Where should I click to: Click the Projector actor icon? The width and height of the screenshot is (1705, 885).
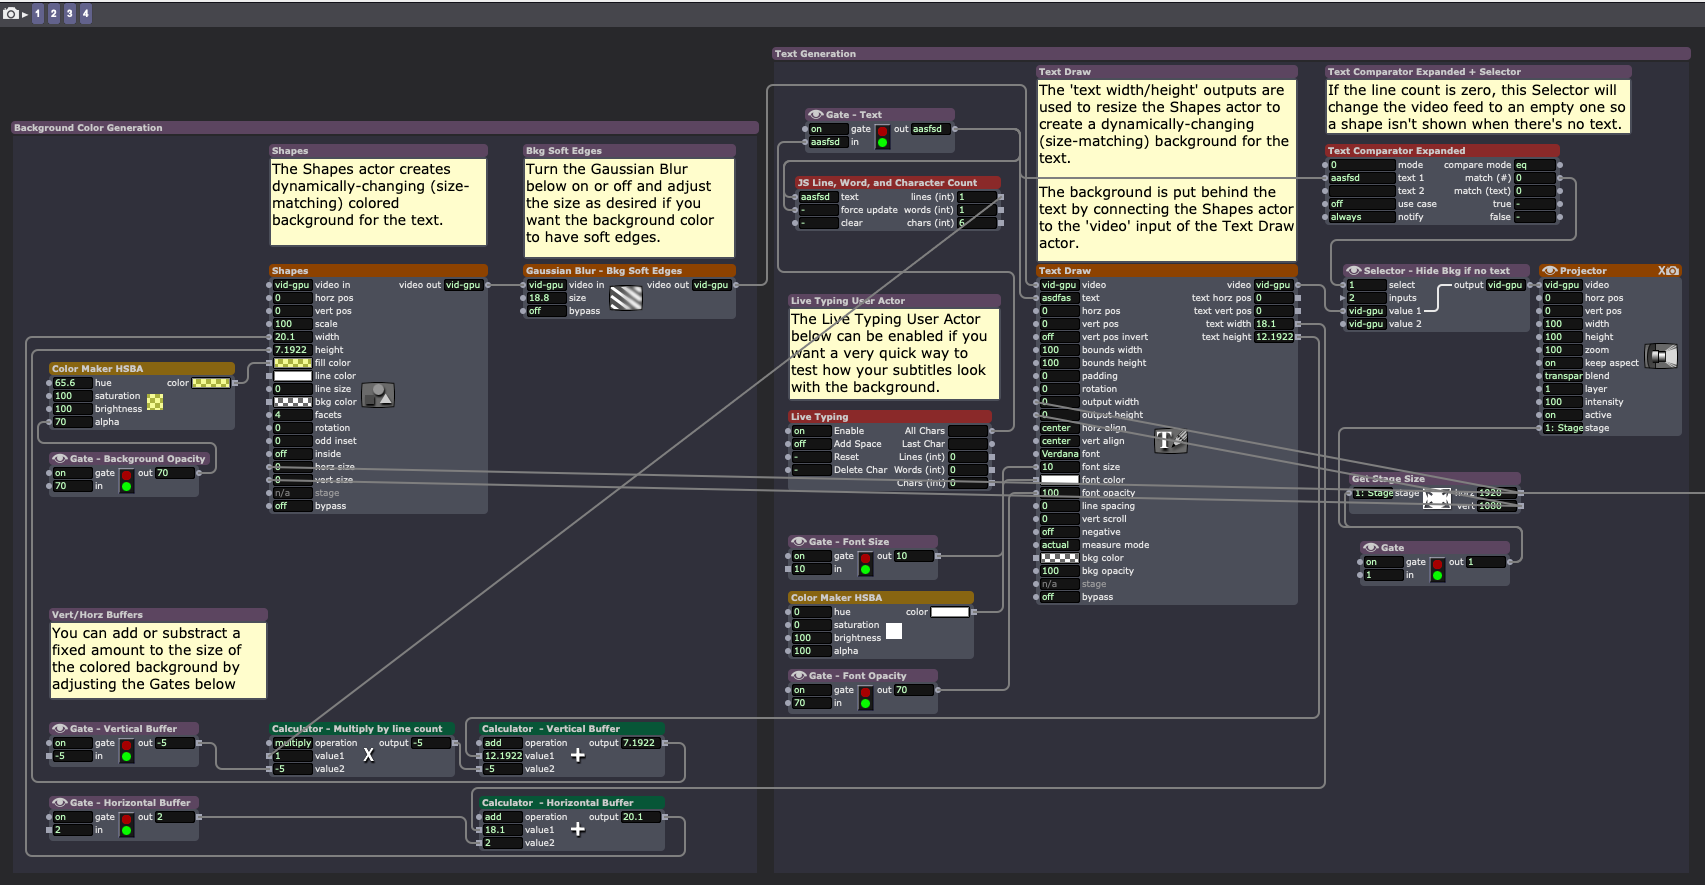coord(1661,356)
